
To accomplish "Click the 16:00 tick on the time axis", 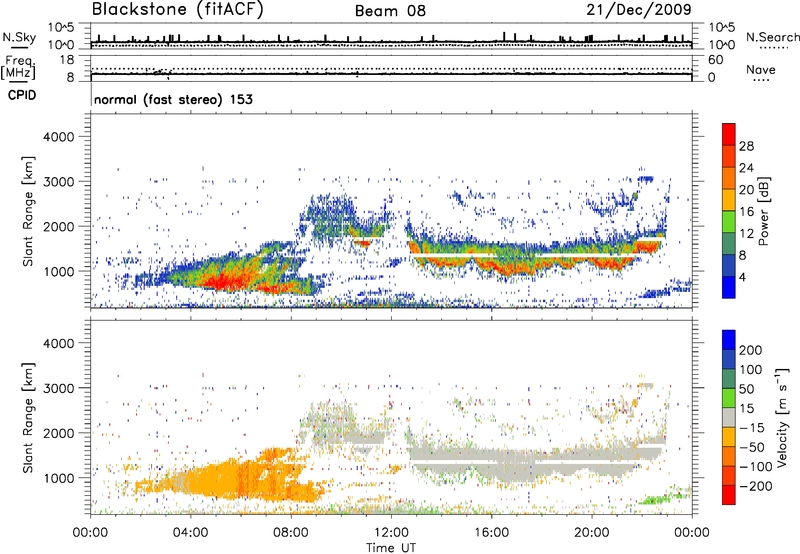I will click(x=491, y=533).
